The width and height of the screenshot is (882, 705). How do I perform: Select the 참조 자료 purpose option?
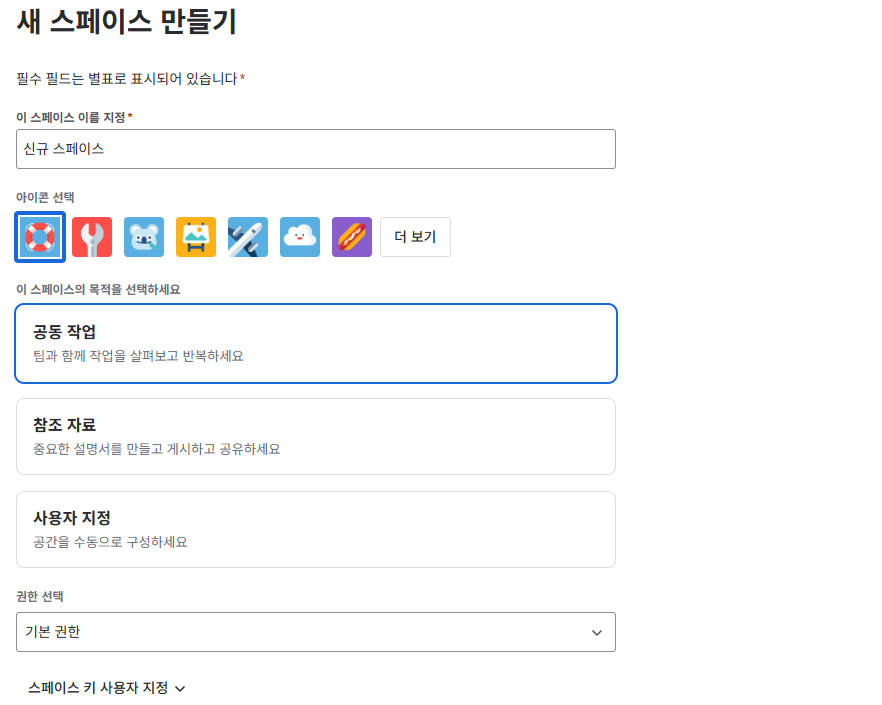click(316, 437)
